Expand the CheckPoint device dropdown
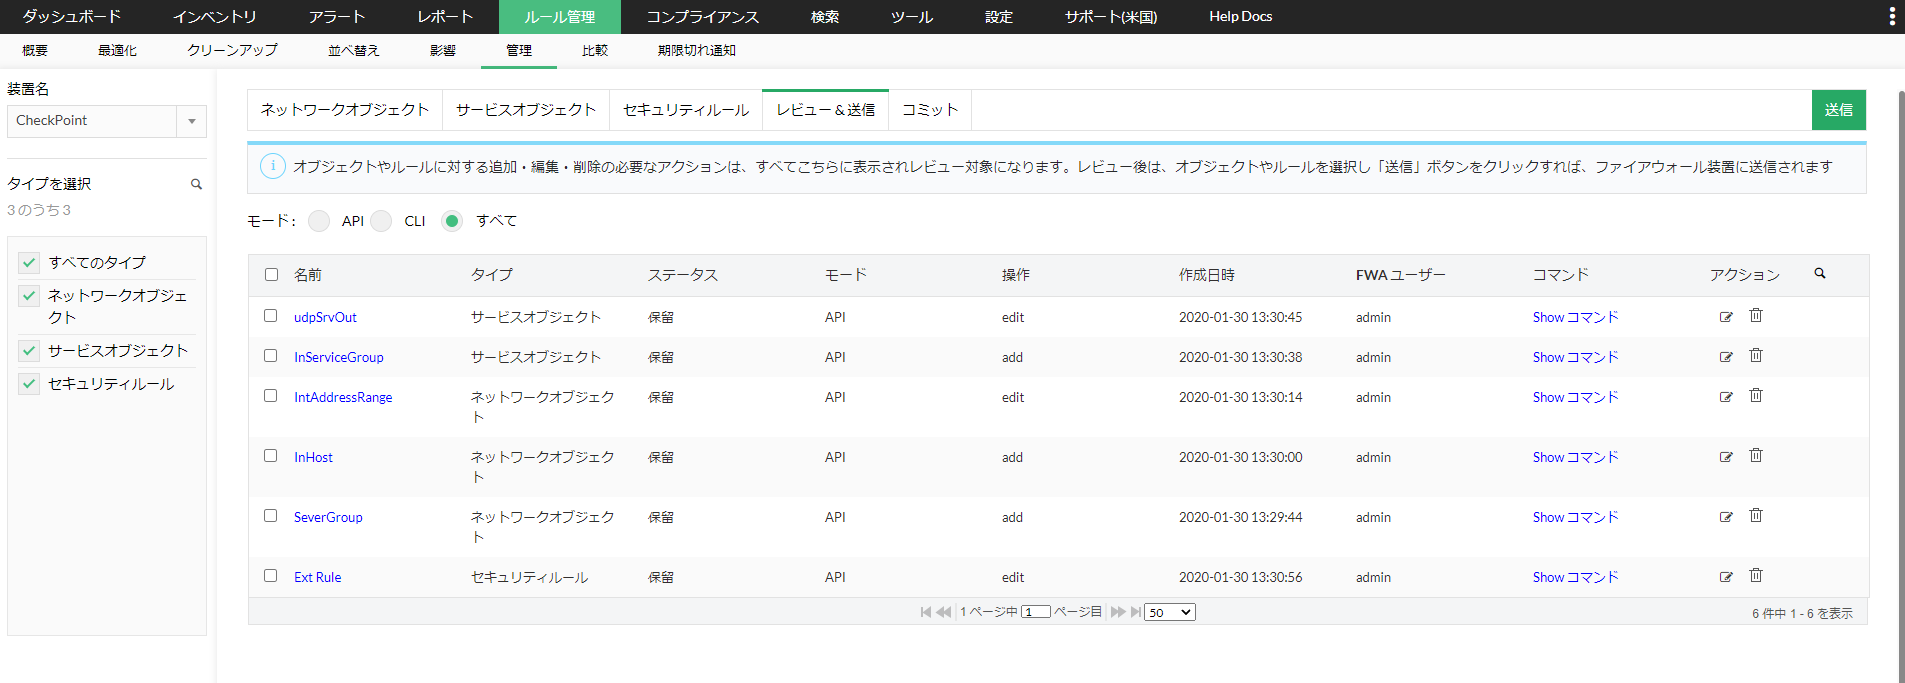This screenshot has width=1905, height=683. pos(191,121)
